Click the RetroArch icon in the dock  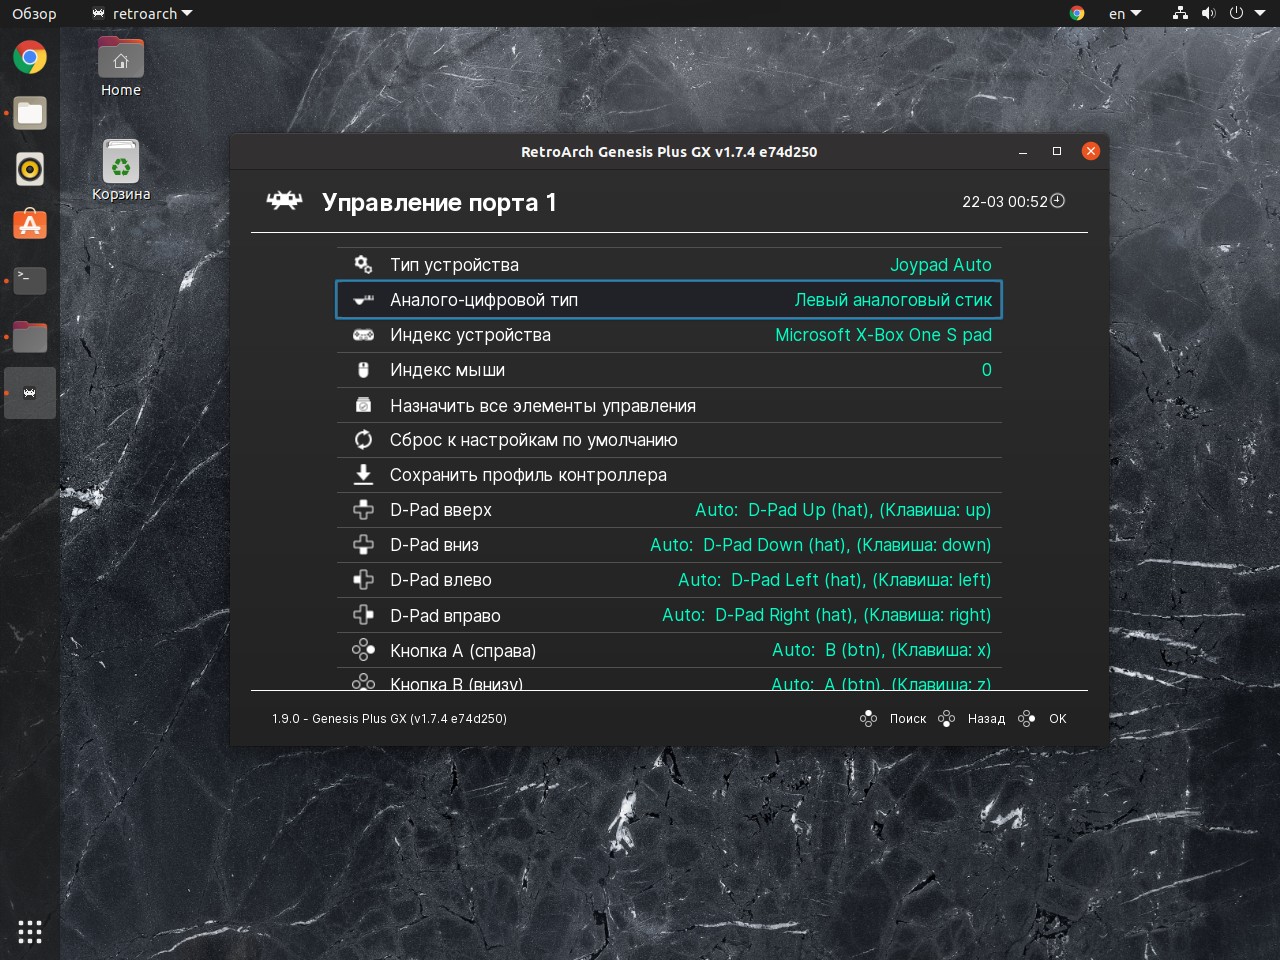(x=30, y=393)
